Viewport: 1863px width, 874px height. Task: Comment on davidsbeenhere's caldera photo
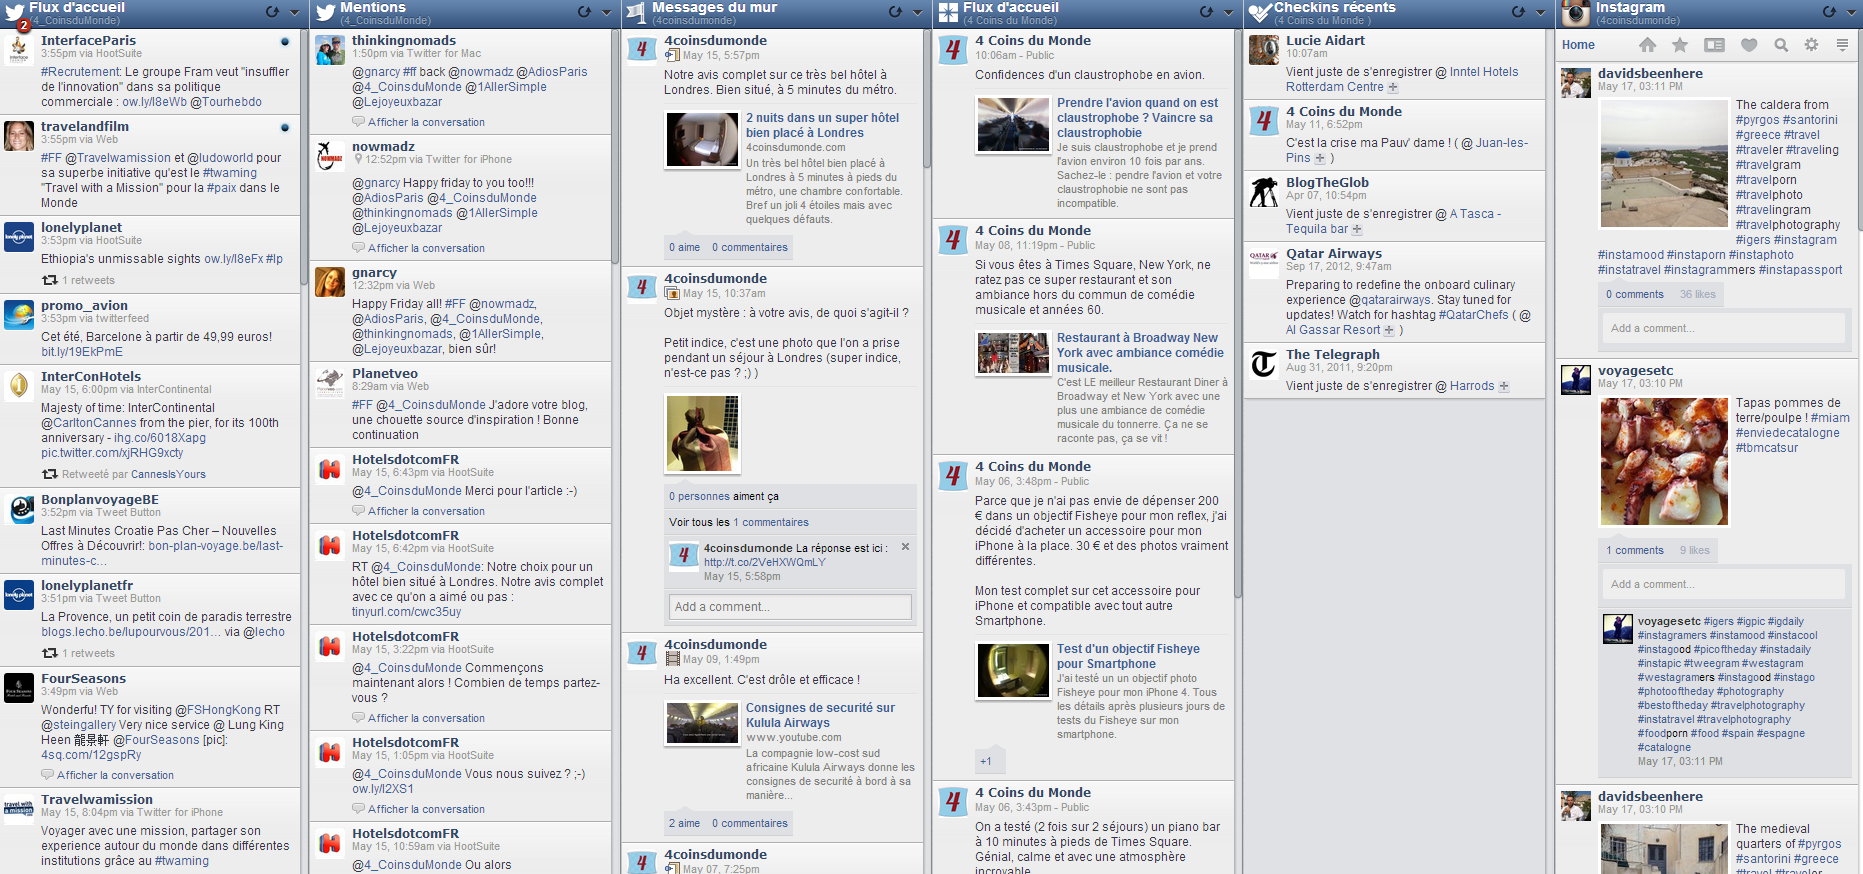[1725, 329]
